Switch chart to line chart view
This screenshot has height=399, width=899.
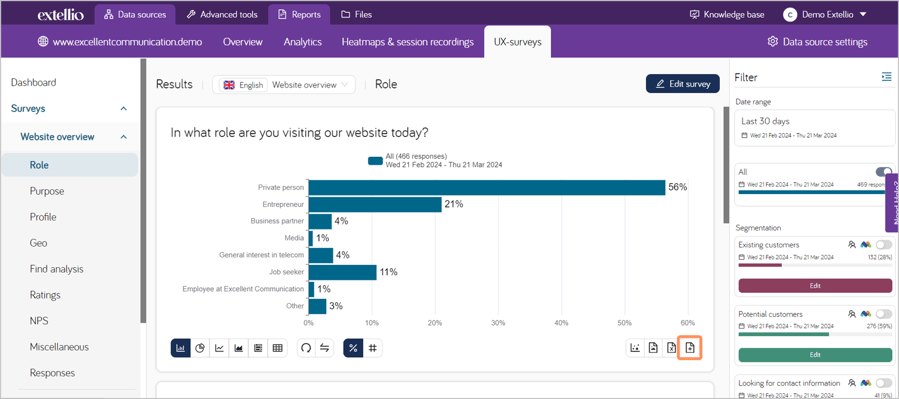coord(219,348)
